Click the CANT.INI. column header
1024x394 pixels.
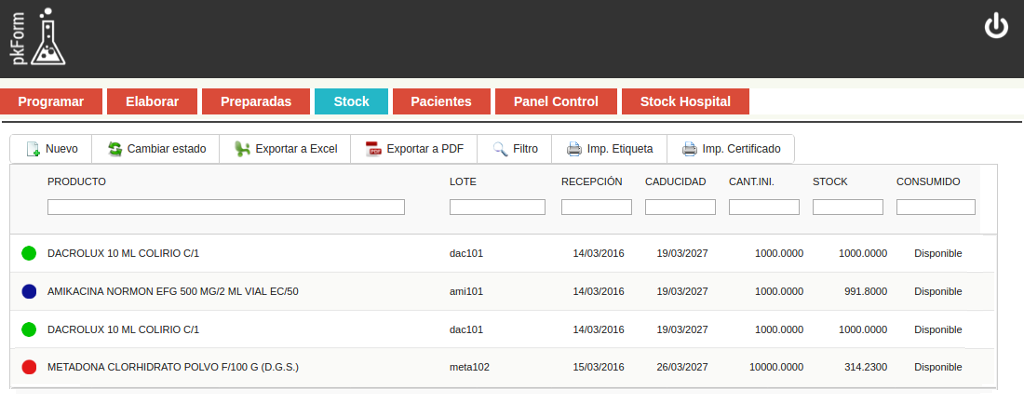[752, 182]
